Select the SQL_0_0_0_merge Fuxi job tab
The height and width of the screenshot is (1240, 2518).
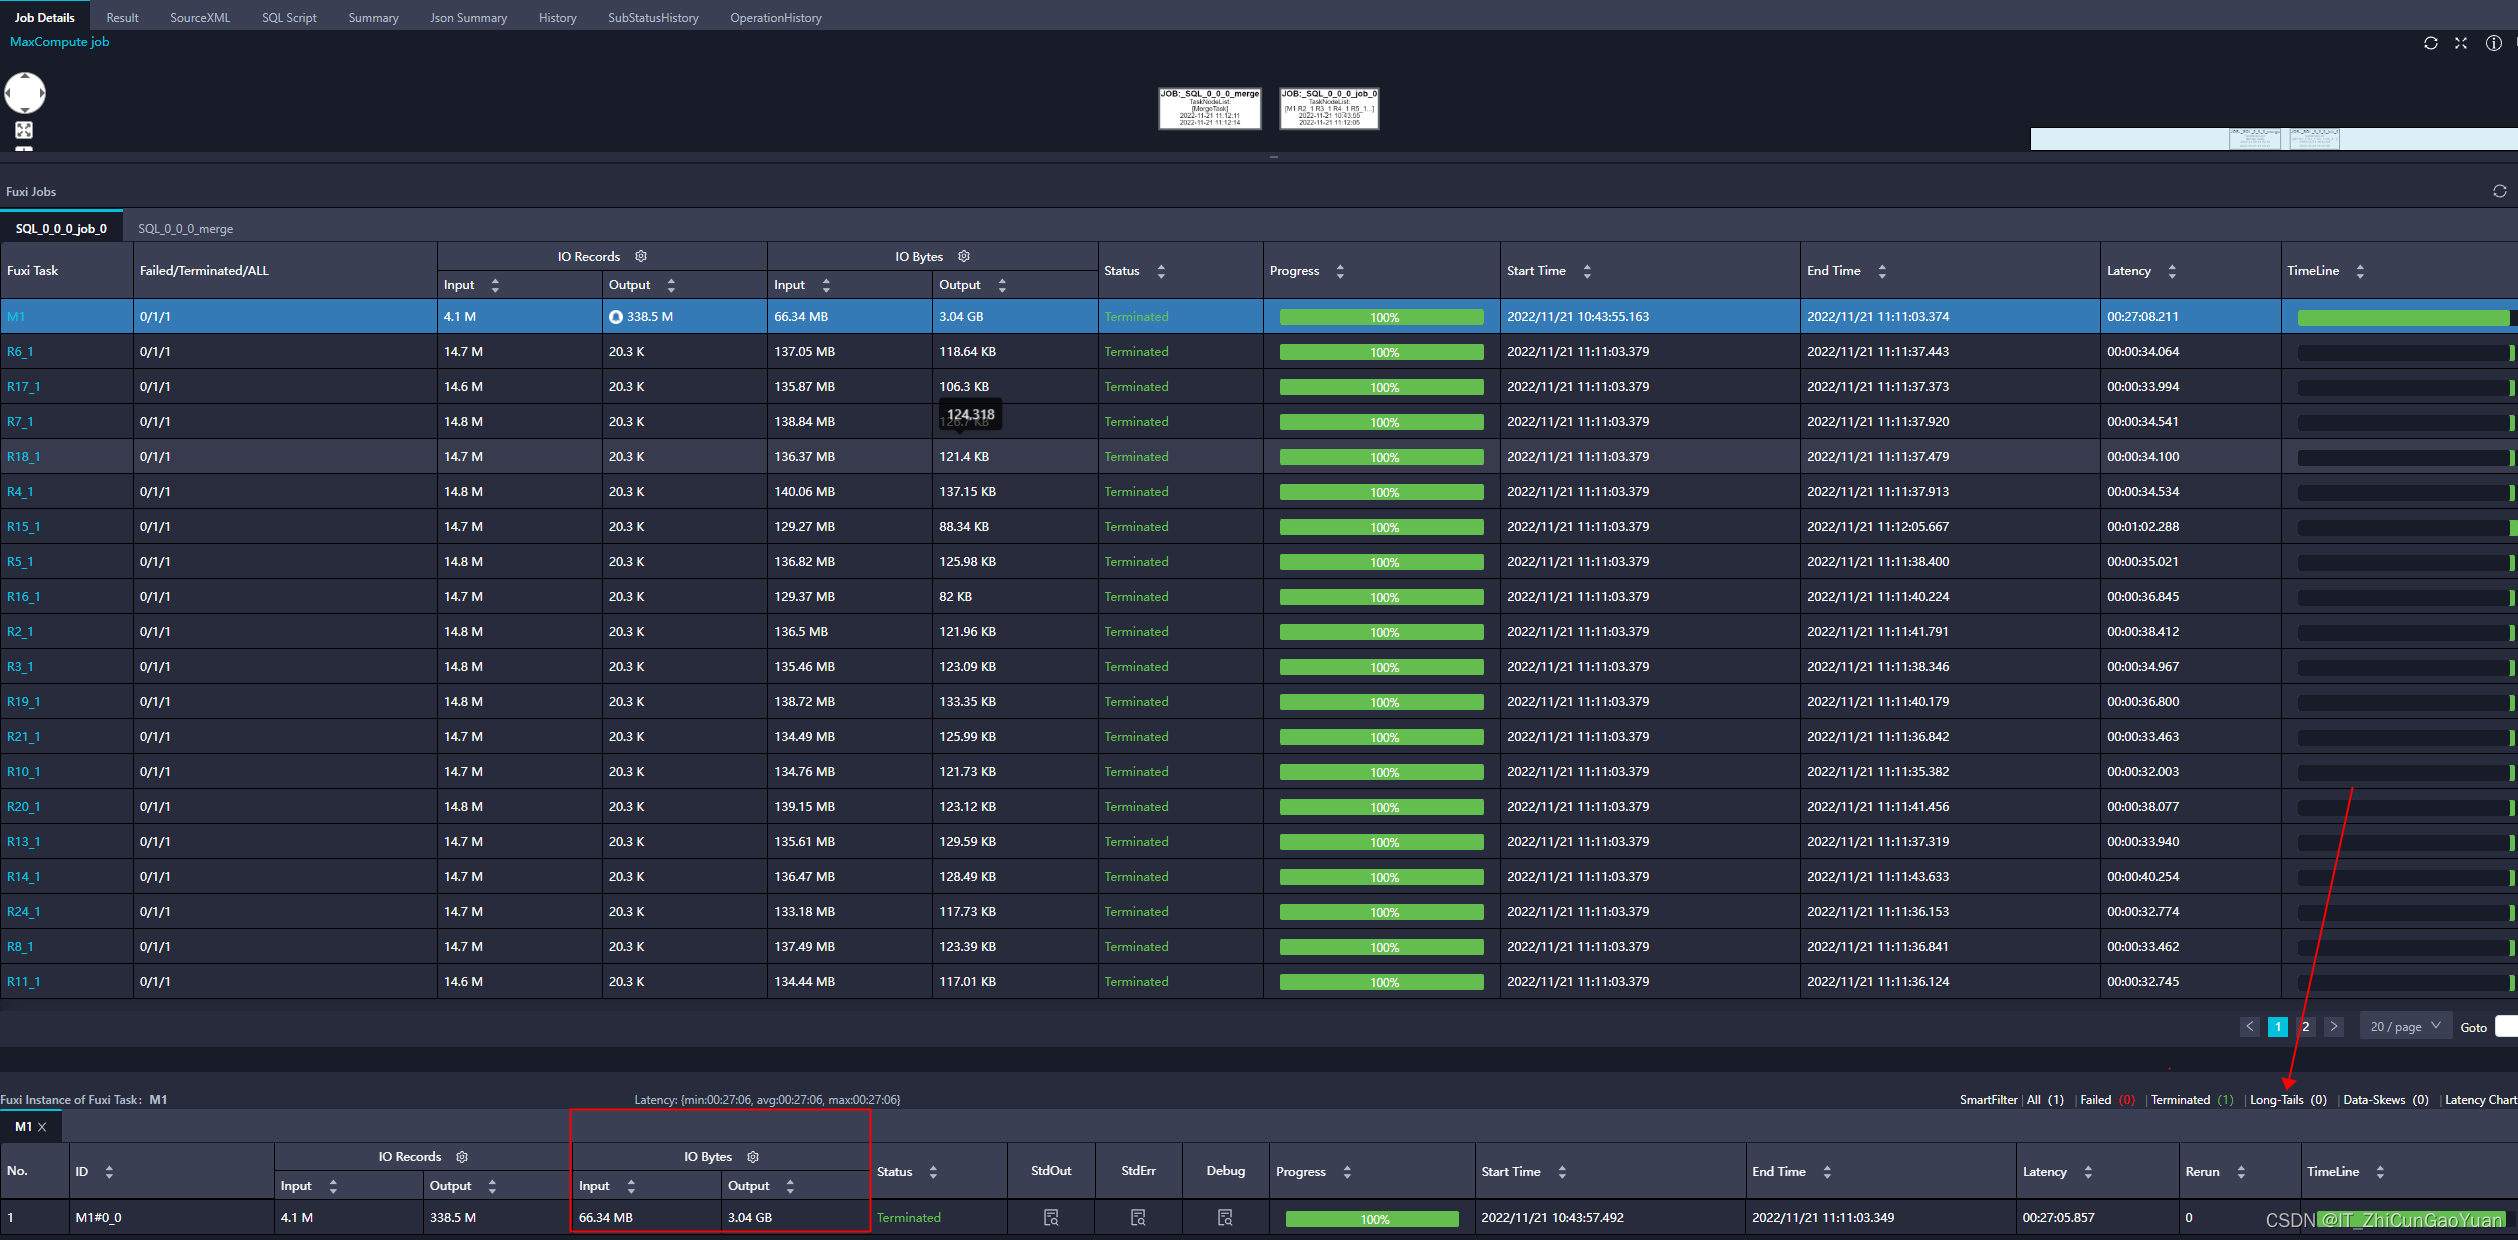185,228
